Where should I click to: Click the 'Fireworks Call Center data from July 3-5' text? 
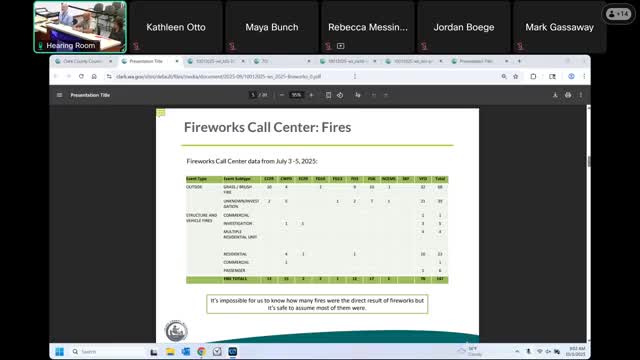[x=252, y=161]
